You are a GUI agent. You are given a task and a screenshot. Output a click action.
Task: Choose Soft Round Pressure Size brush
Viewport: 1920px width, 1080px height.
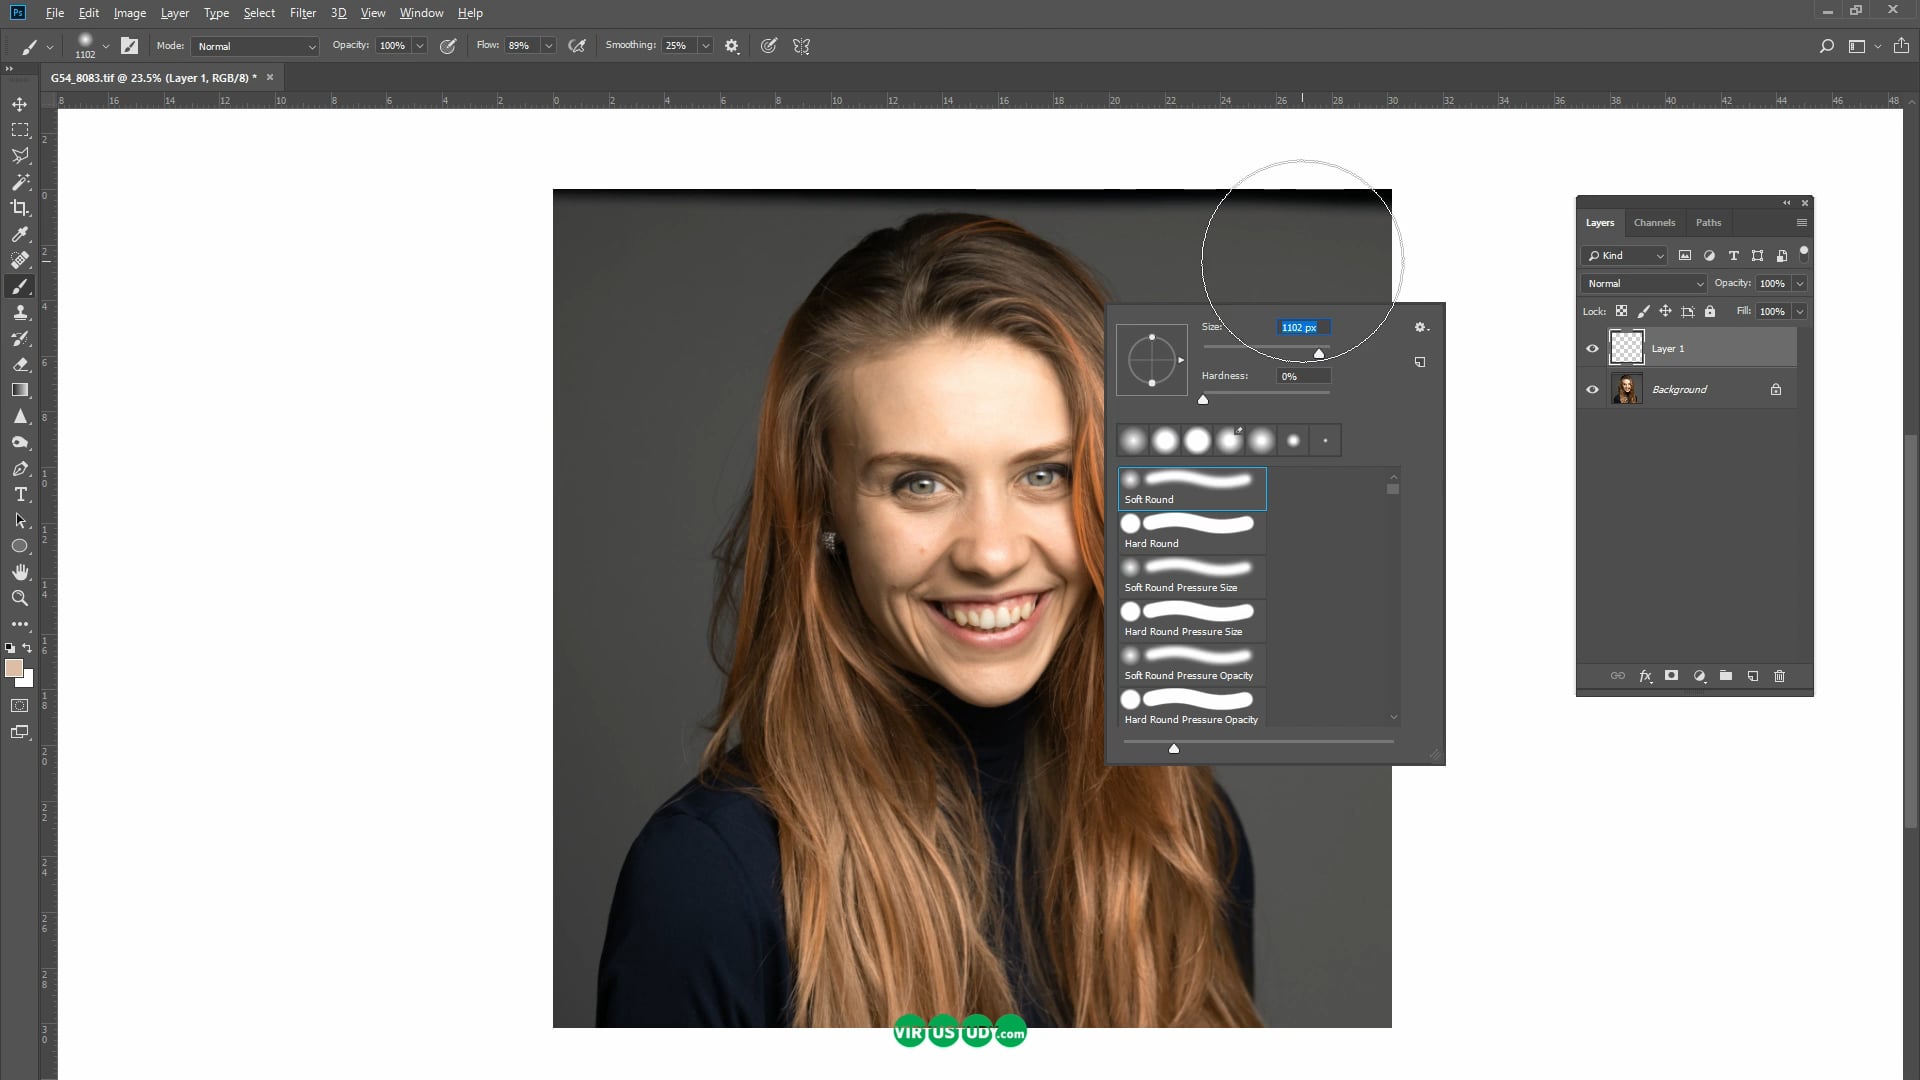1192,577
